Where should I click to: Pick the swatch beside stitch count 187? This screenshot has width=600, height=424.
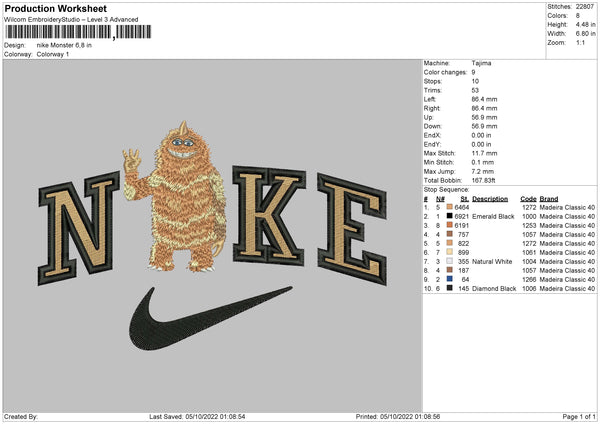[450, 270]
